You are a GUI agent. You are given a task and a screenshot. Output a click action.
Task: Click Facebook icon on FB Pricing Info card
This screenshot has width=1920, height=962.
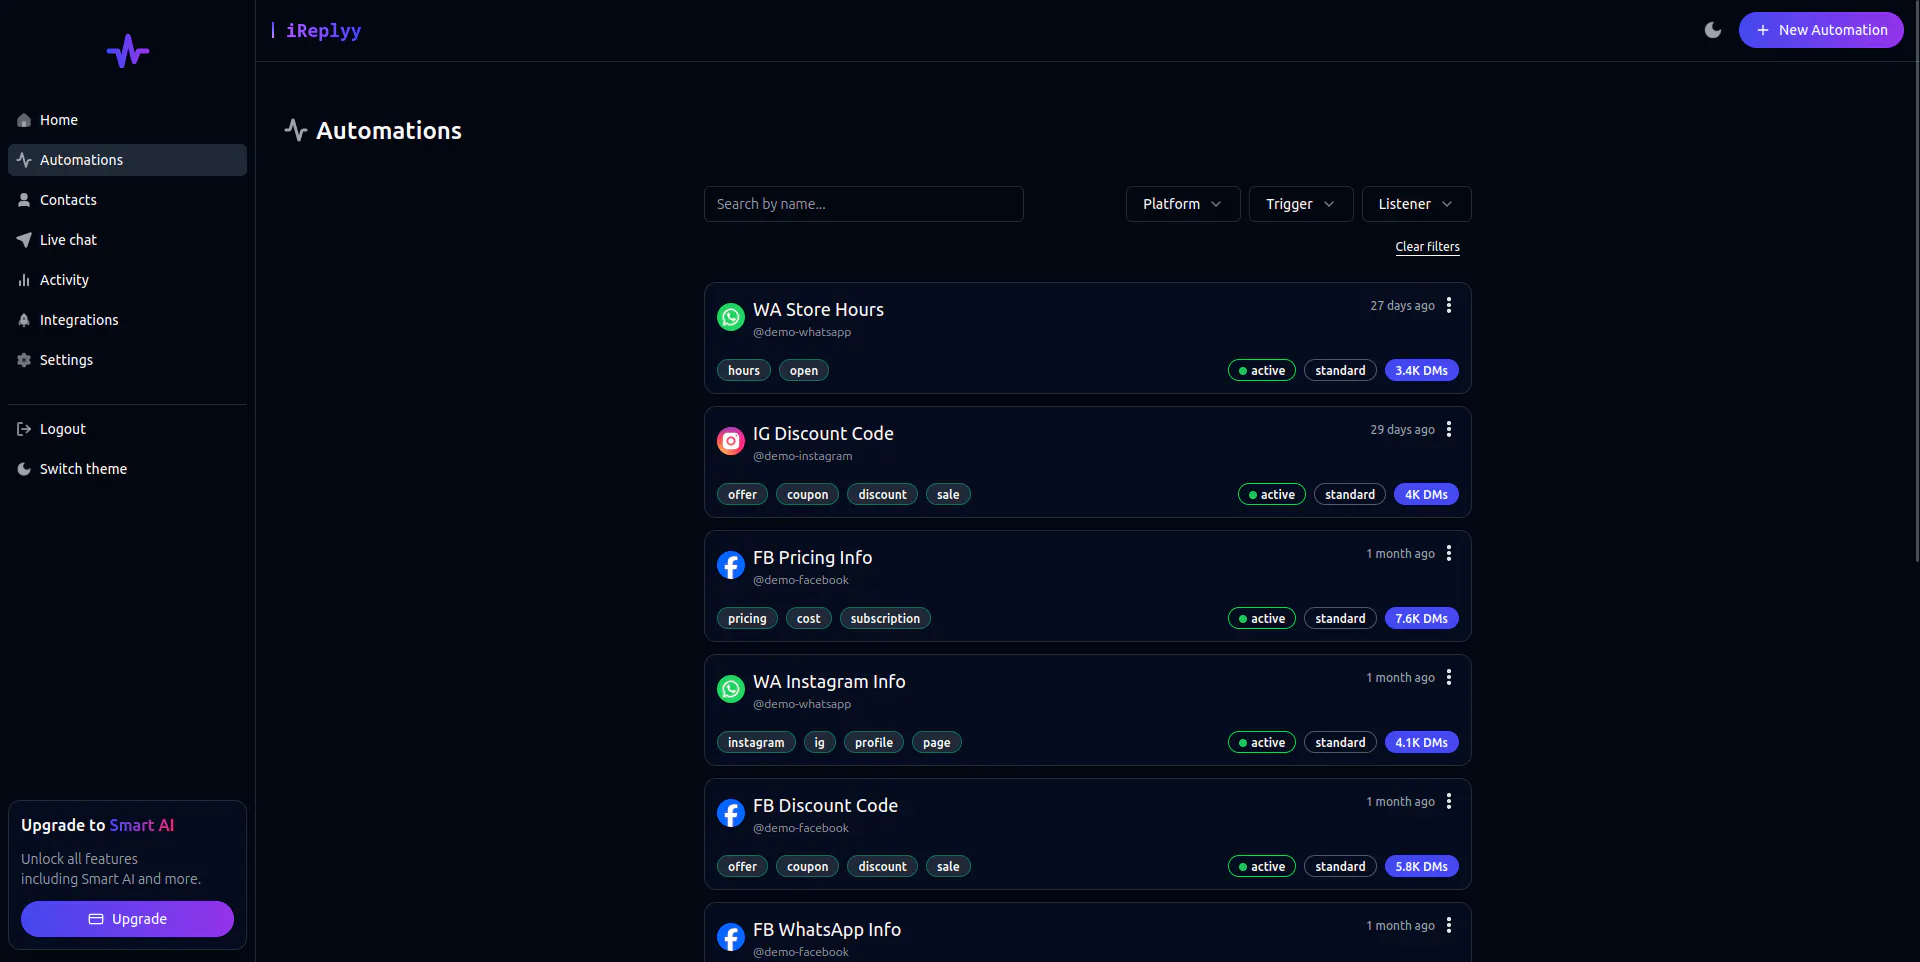point(731,565)
